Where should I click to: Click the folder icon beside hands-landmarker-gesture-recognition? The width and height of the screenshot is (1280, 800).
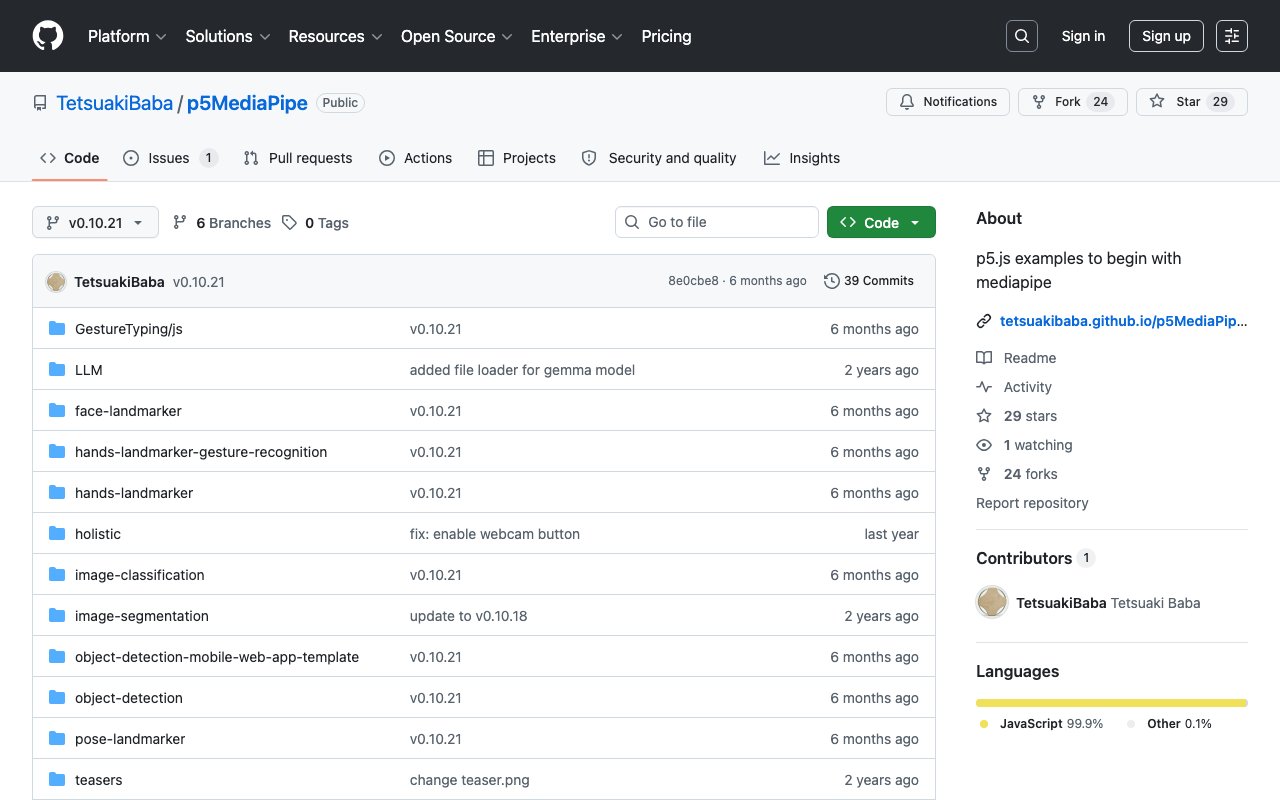pyautogui.click(x=57, y=452)
